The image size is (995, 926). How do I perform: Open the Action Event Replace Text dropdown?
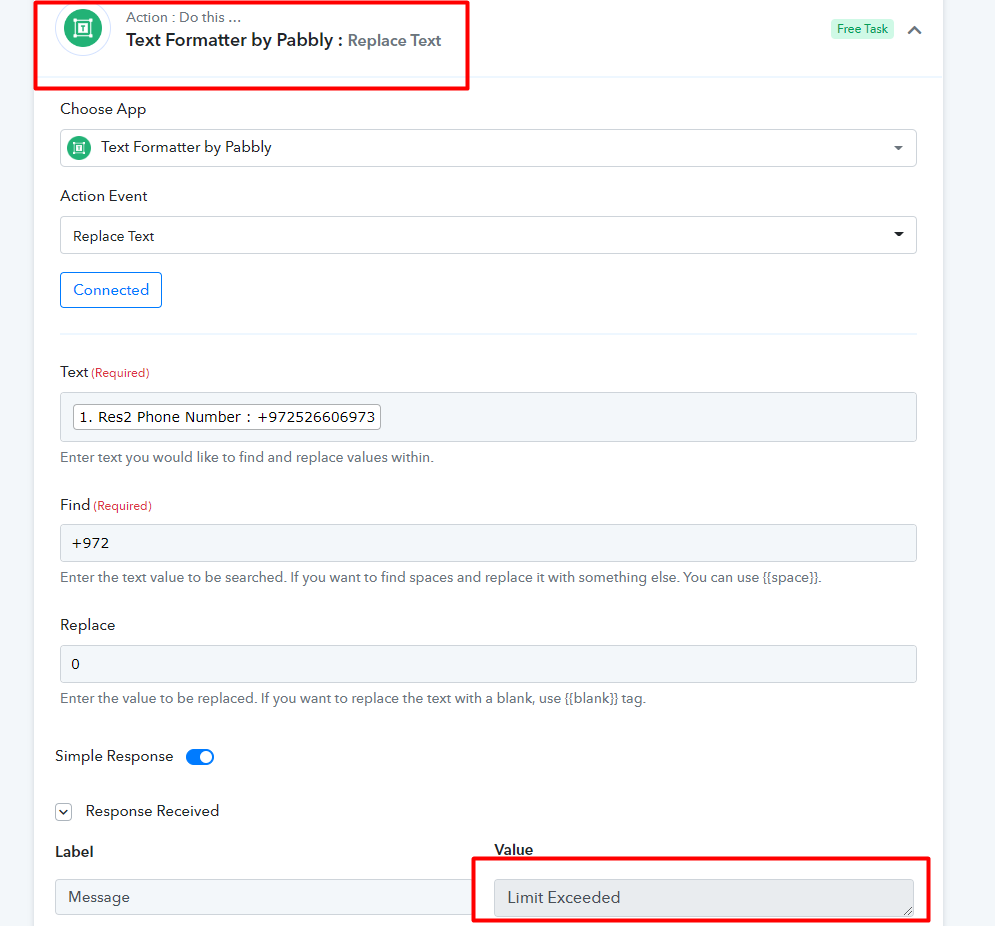[488, 235]
